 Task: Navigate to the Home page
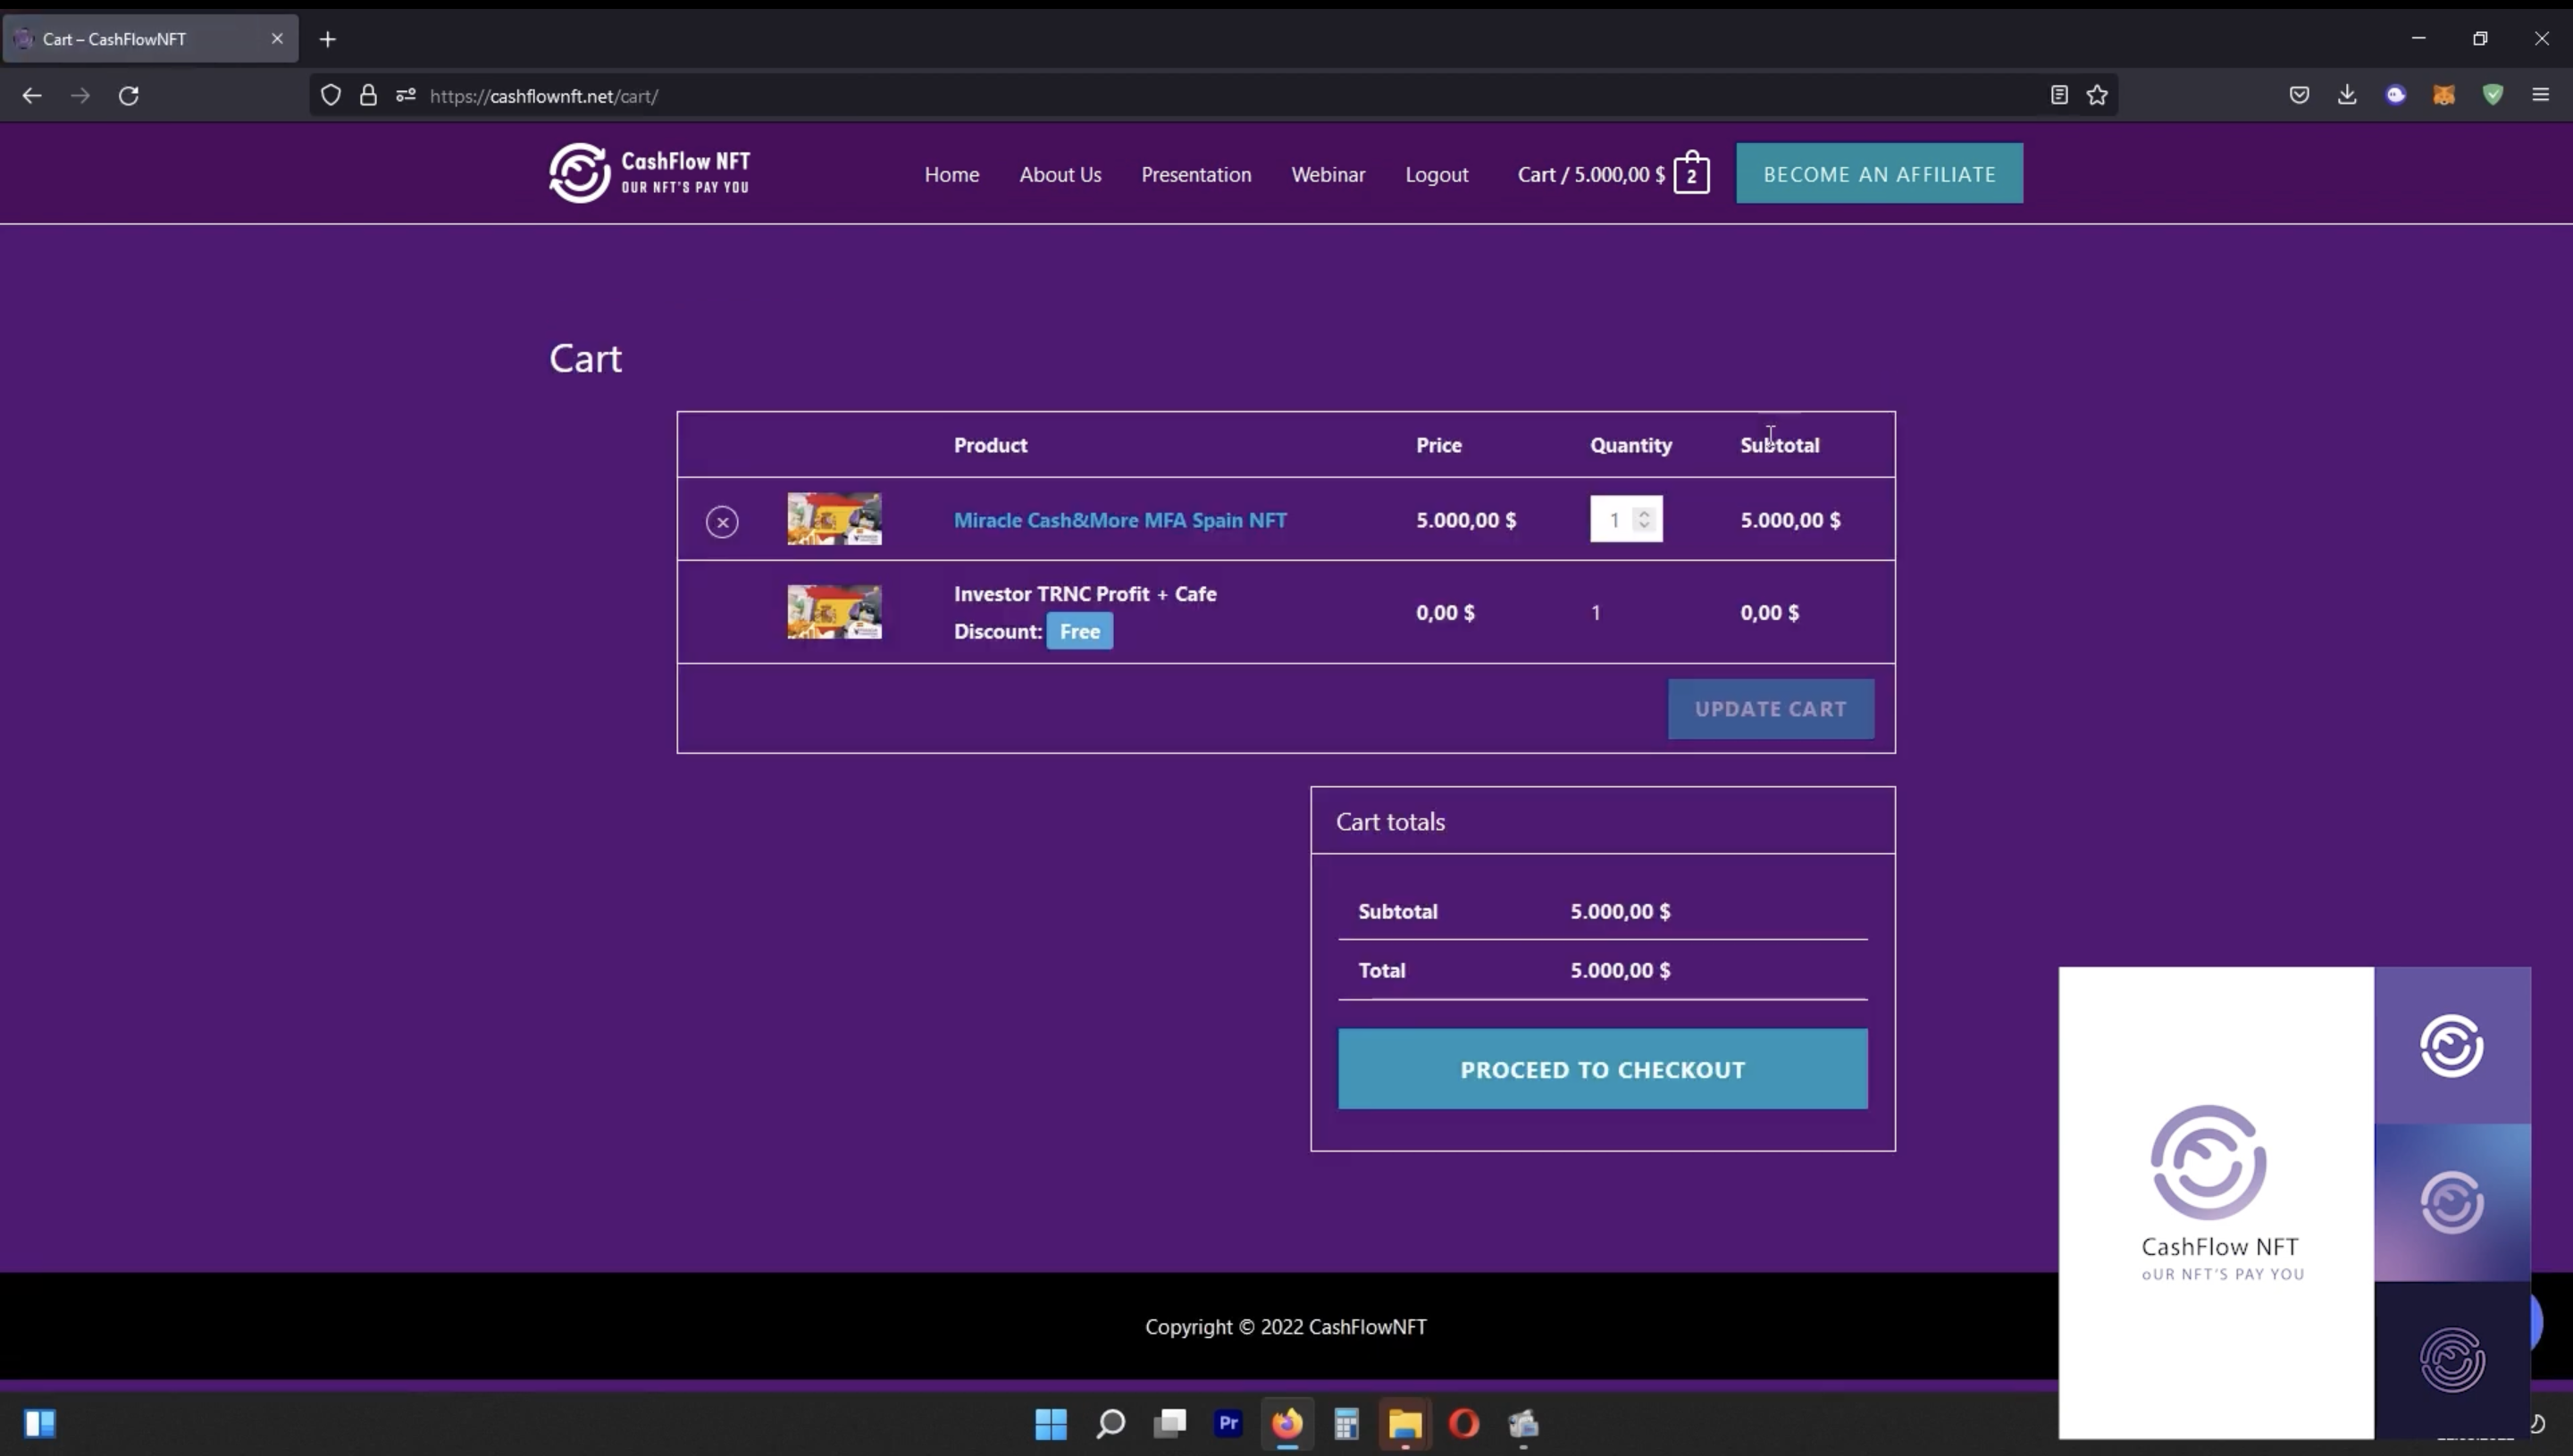click(x=951, y=174)
